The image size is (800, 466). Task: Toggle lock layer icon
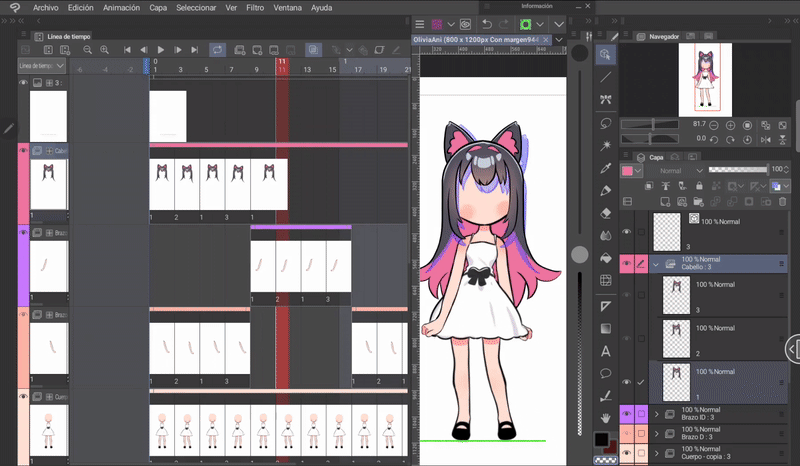[x=699, y=186]
